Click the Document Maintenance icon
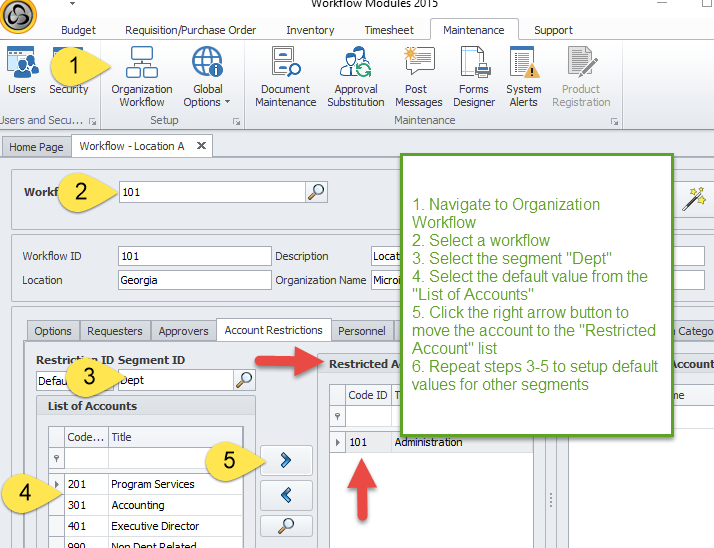This screenshot has height=548, width=714. click(283, 76)
